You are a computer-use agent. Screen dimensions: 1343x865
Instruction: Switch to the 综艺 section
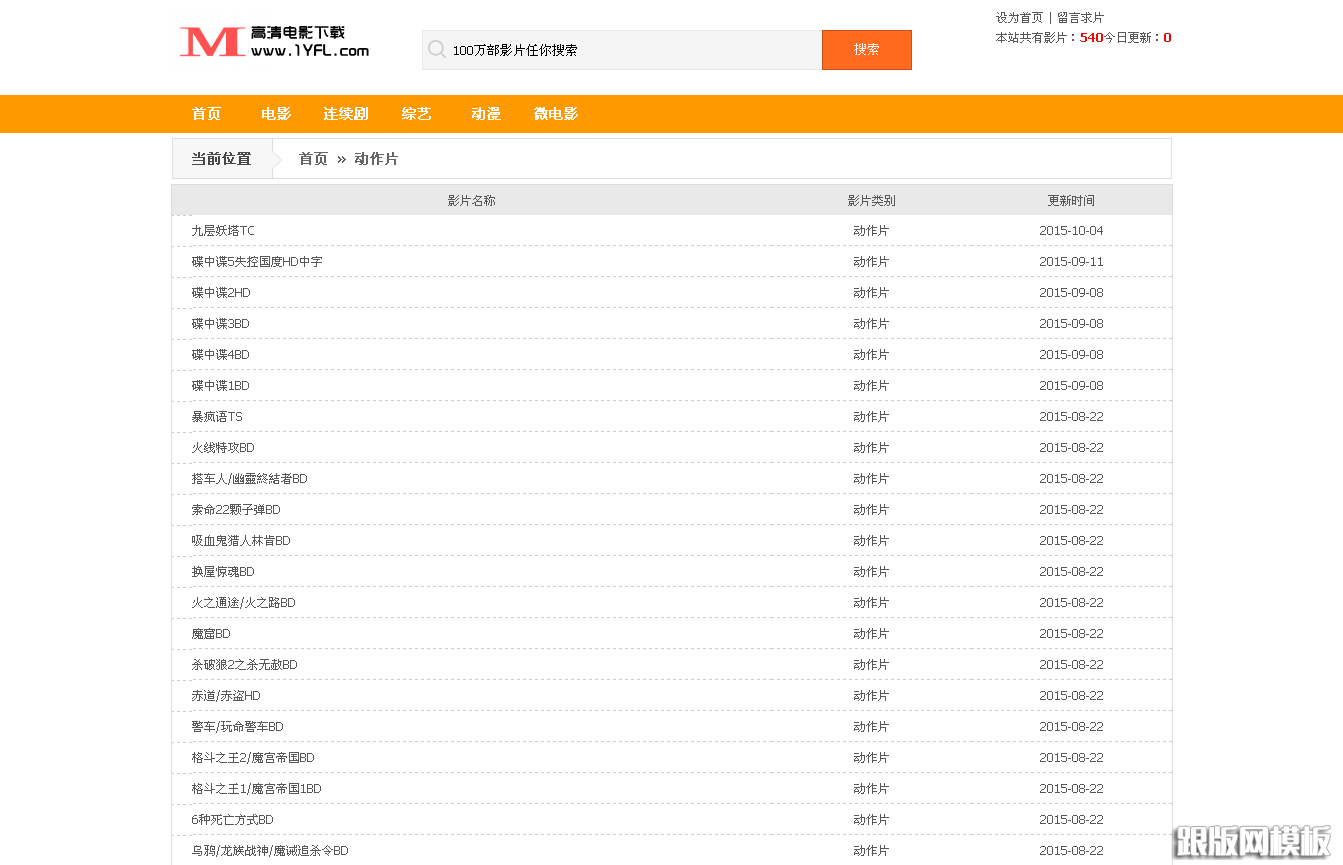tap(416, 114)
